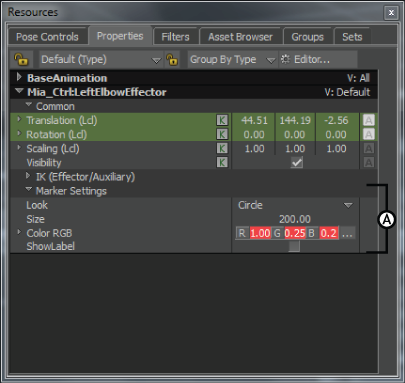The height and width of the screenshot is (383, 405).
Task: Click the ellipsis button on the Color RGB row
Action: 347,233
